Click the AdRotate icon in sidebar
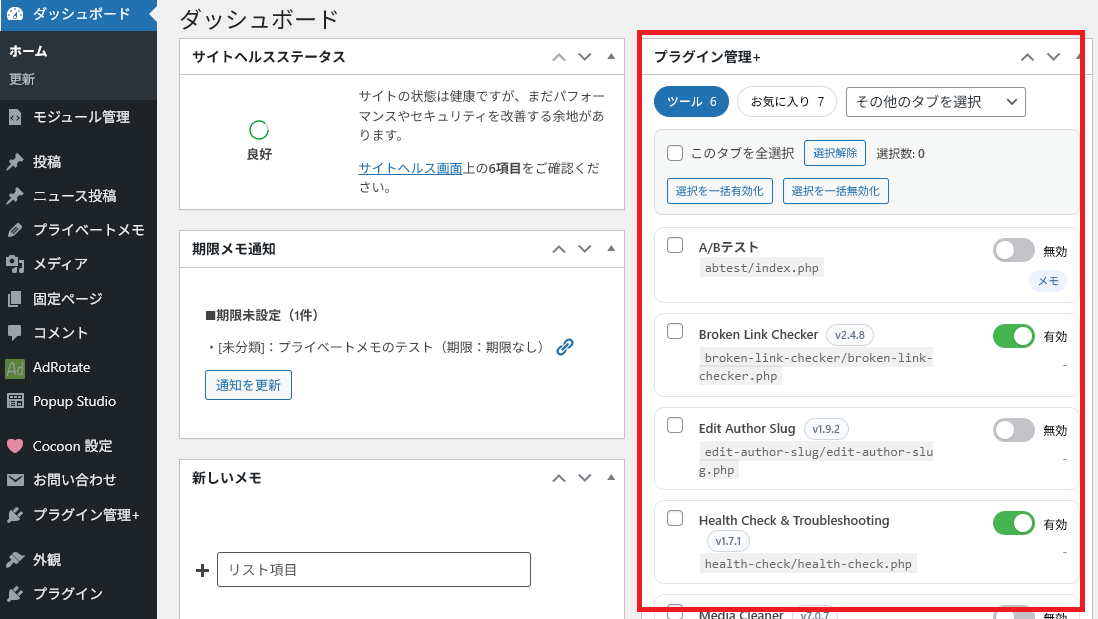Screen dimensions: 1098x619 click(15, 367)
